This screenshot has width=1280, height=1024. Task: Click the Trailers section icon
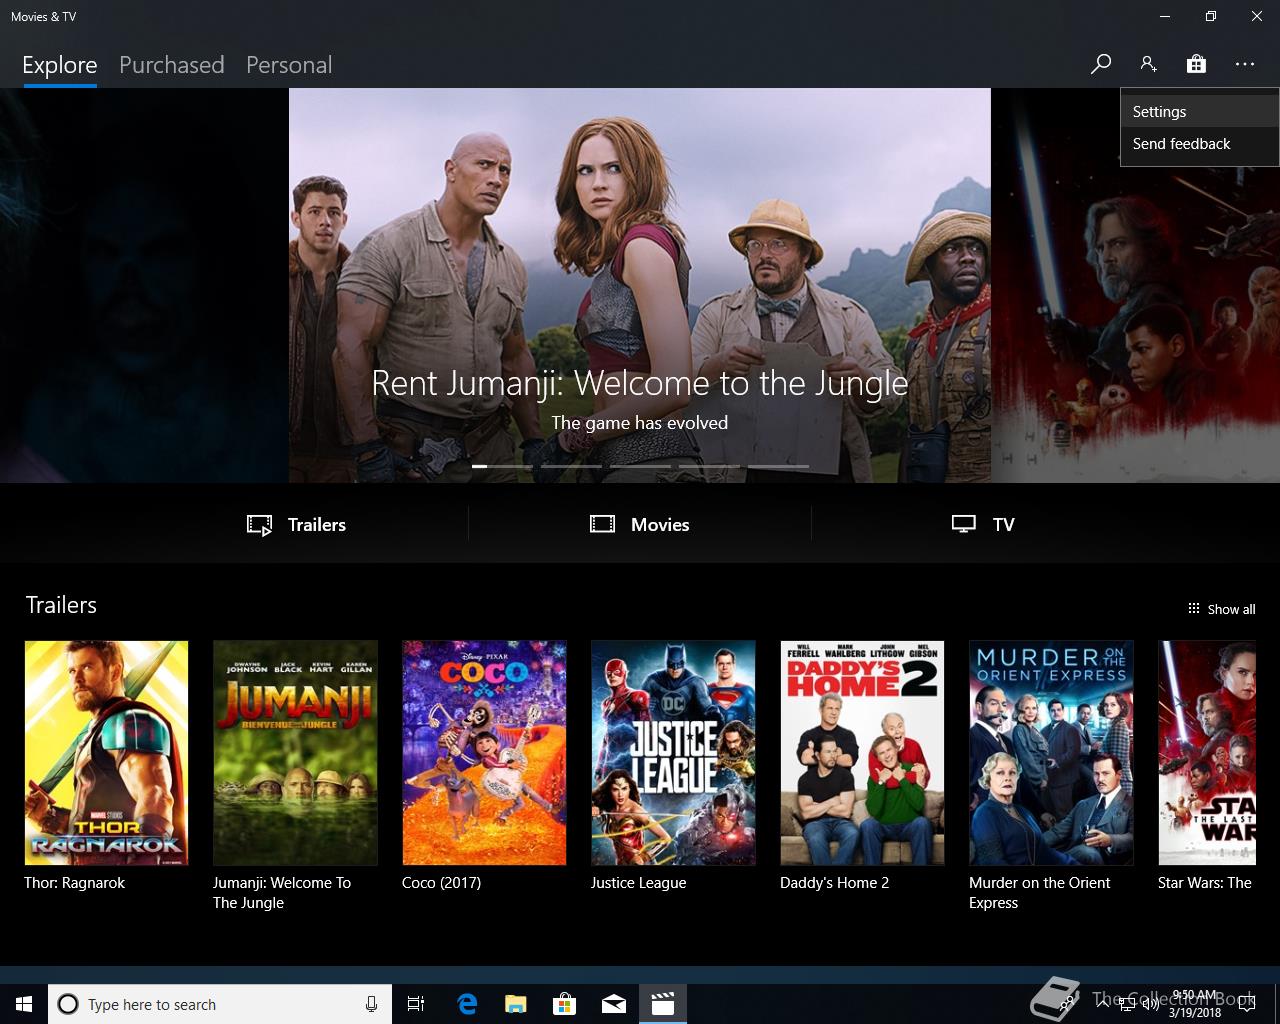[259, 525]
